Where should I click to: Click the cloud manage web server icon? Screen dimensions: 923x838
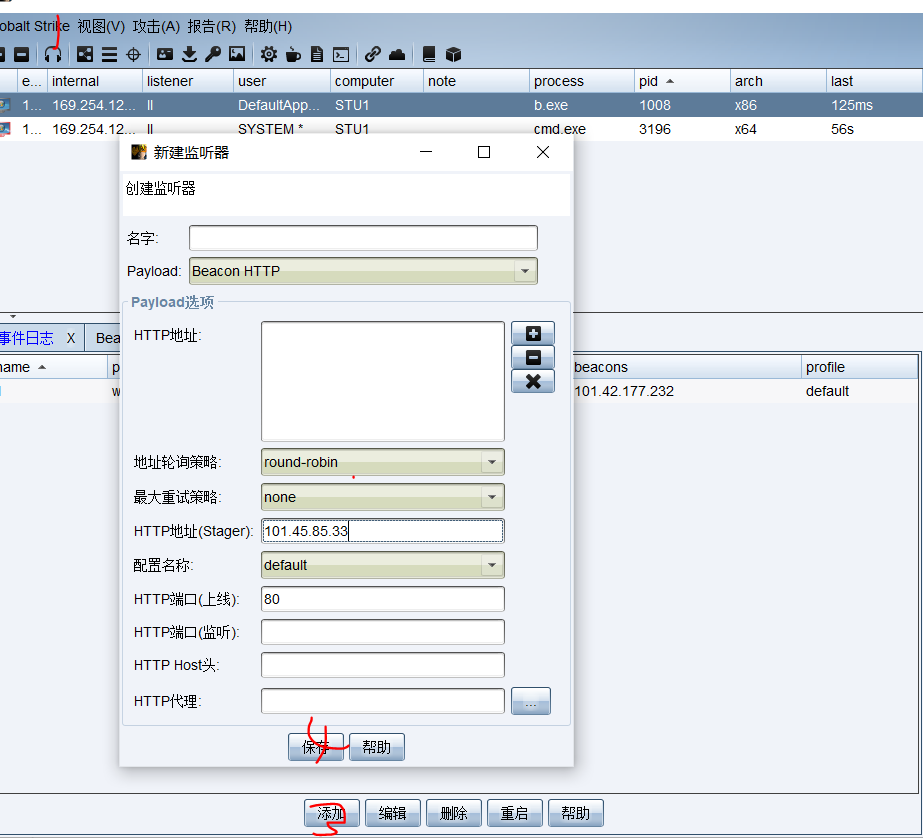click(x=397, y=55)
